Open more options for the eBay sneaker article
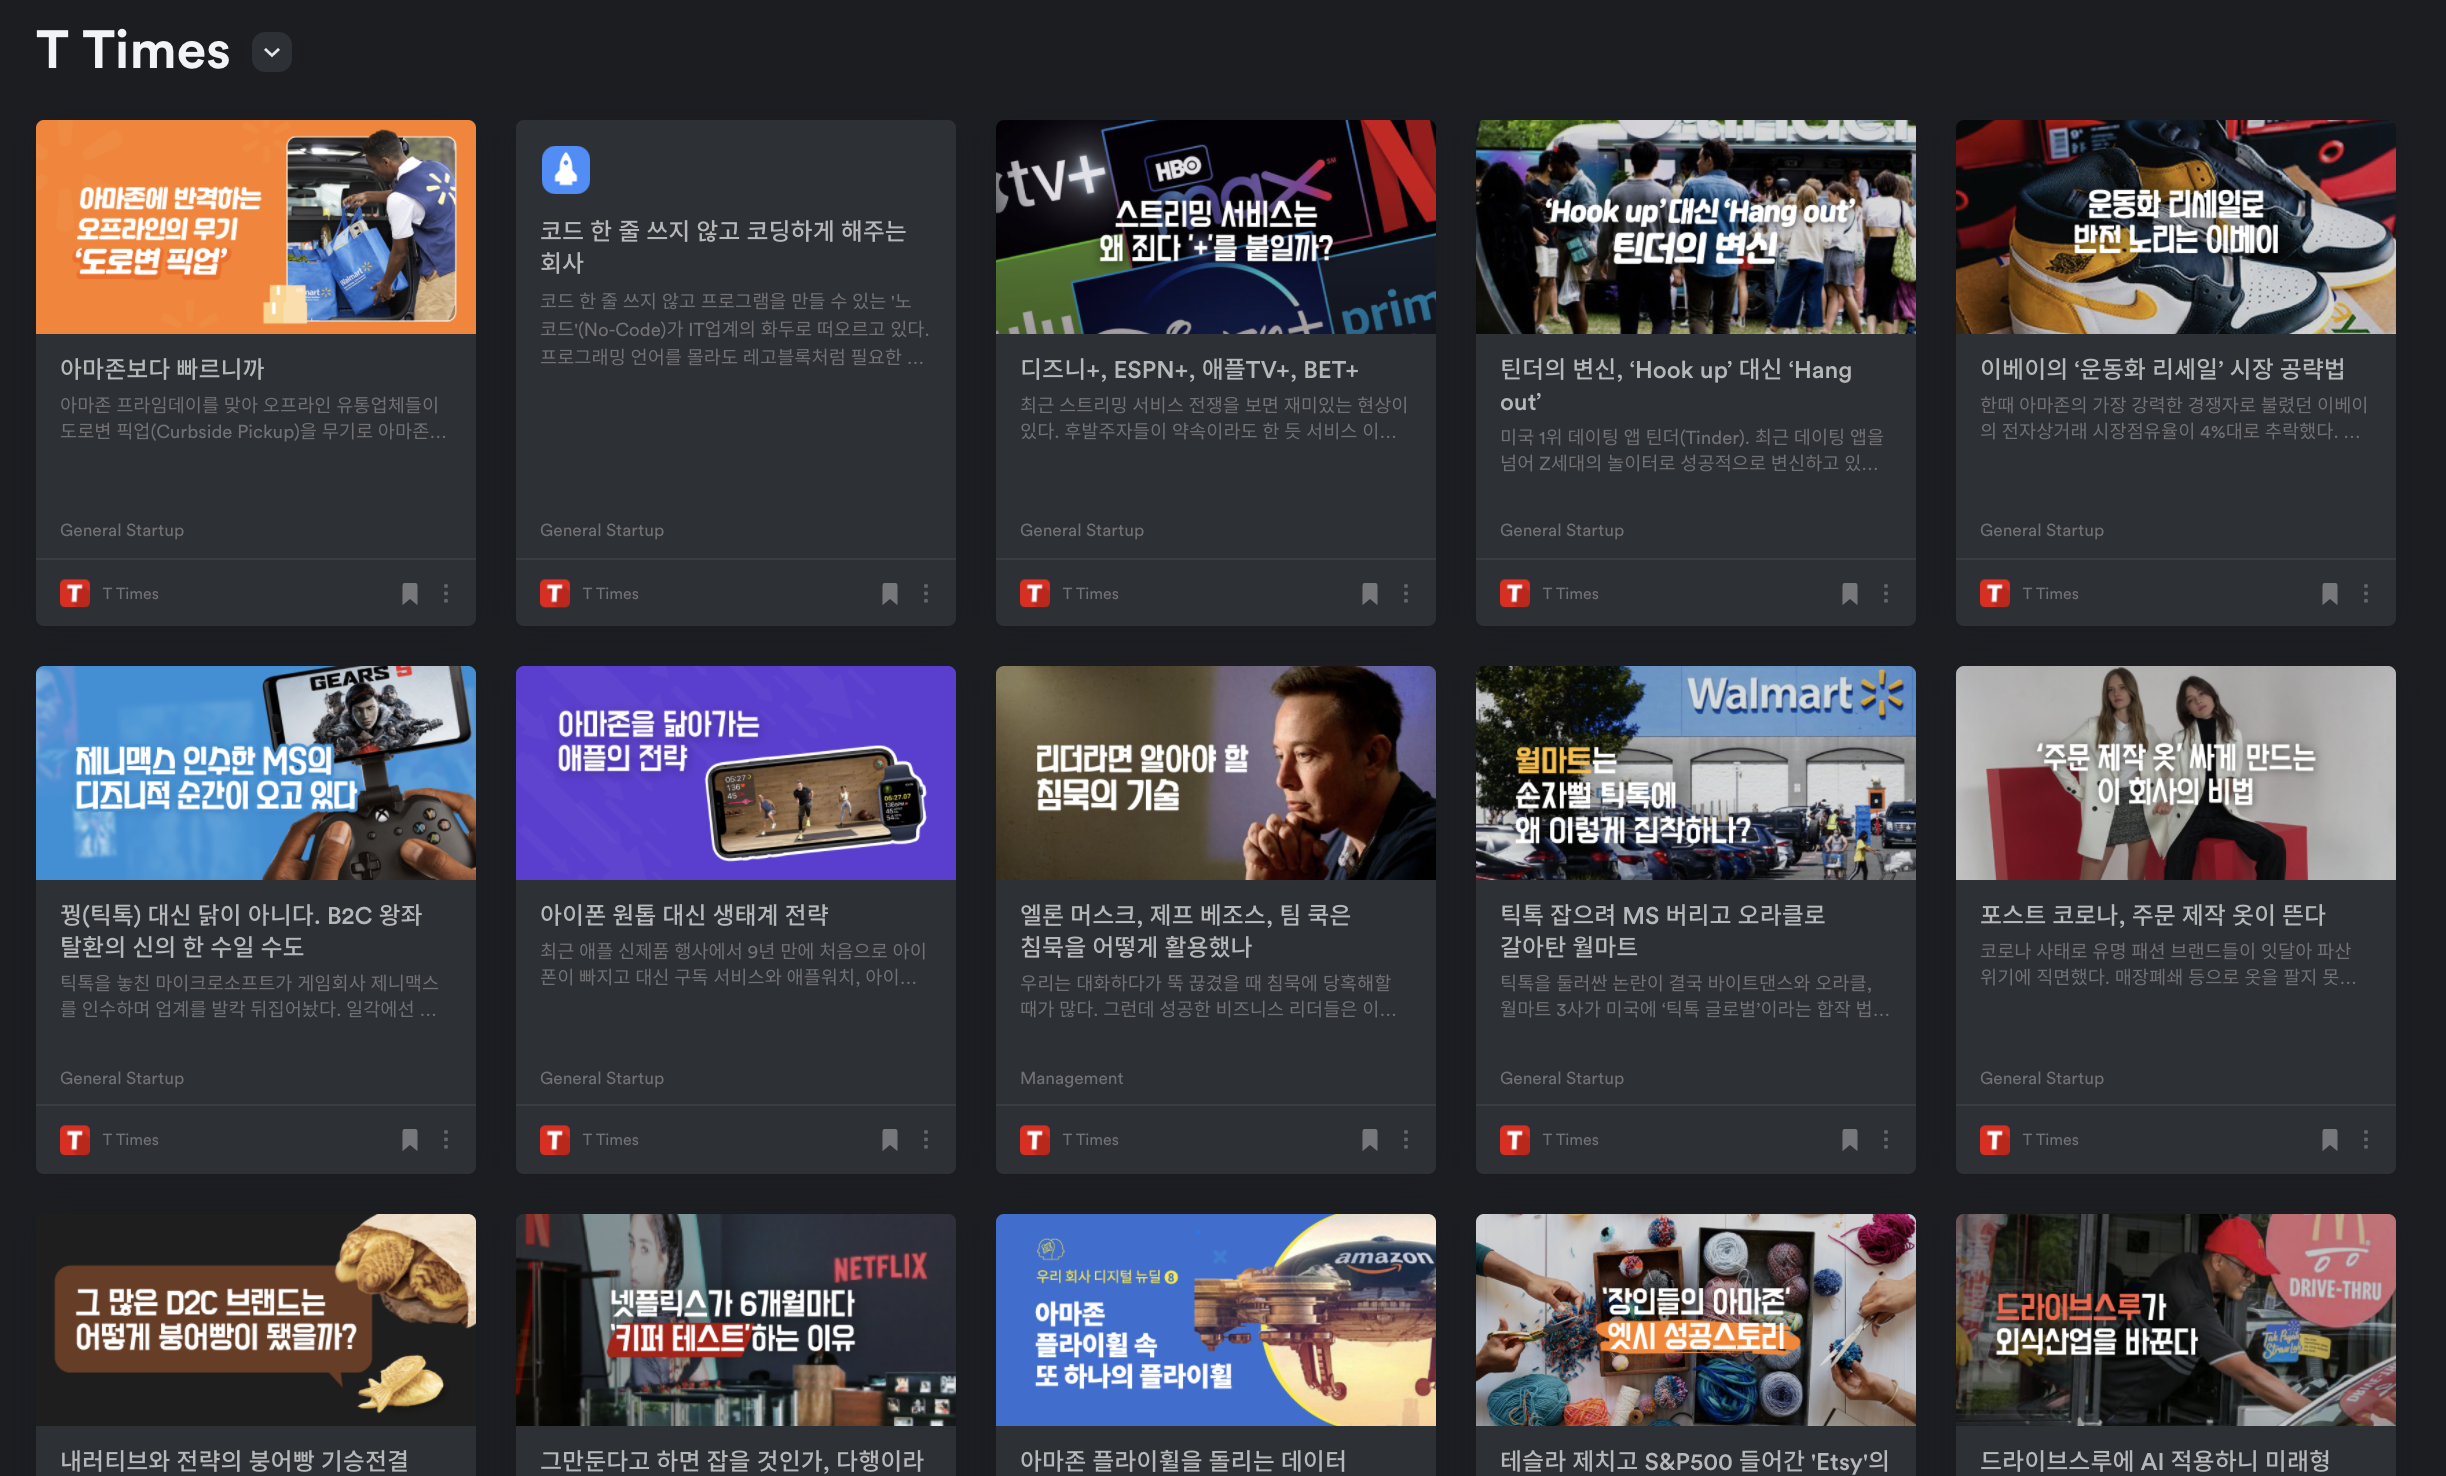 coord(2366,594)
